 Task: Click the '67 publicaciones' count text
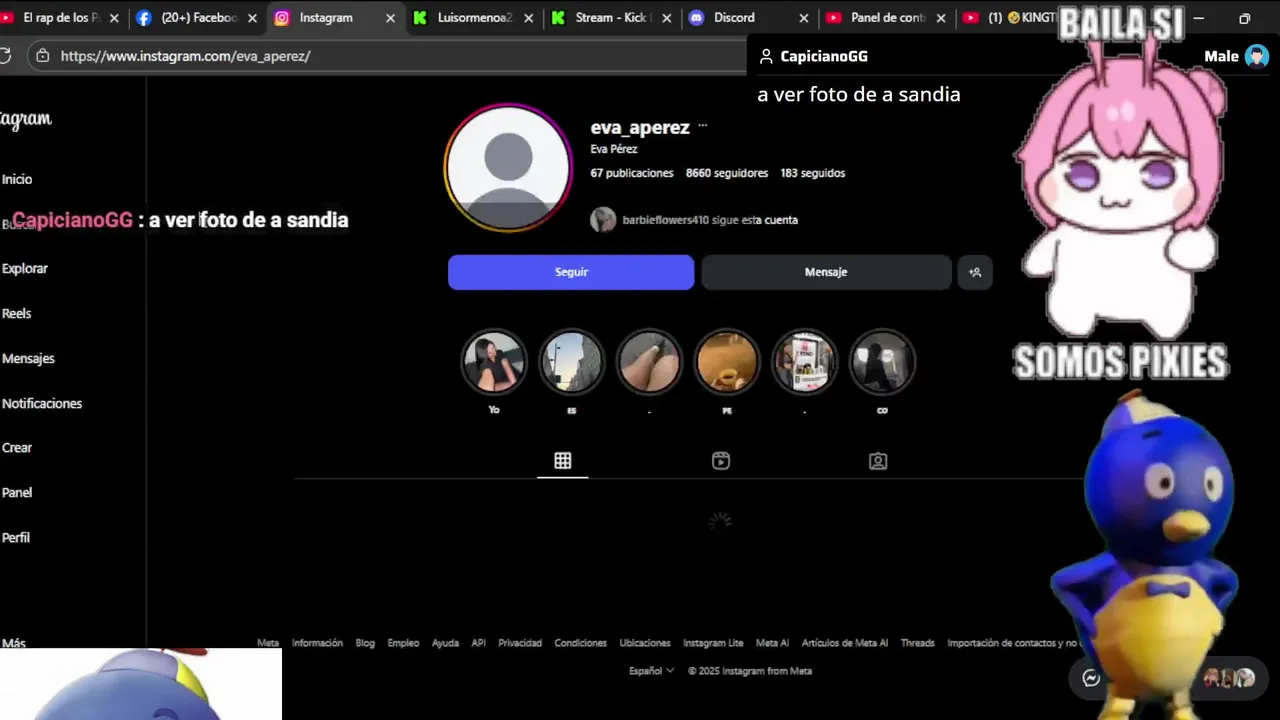632,173
